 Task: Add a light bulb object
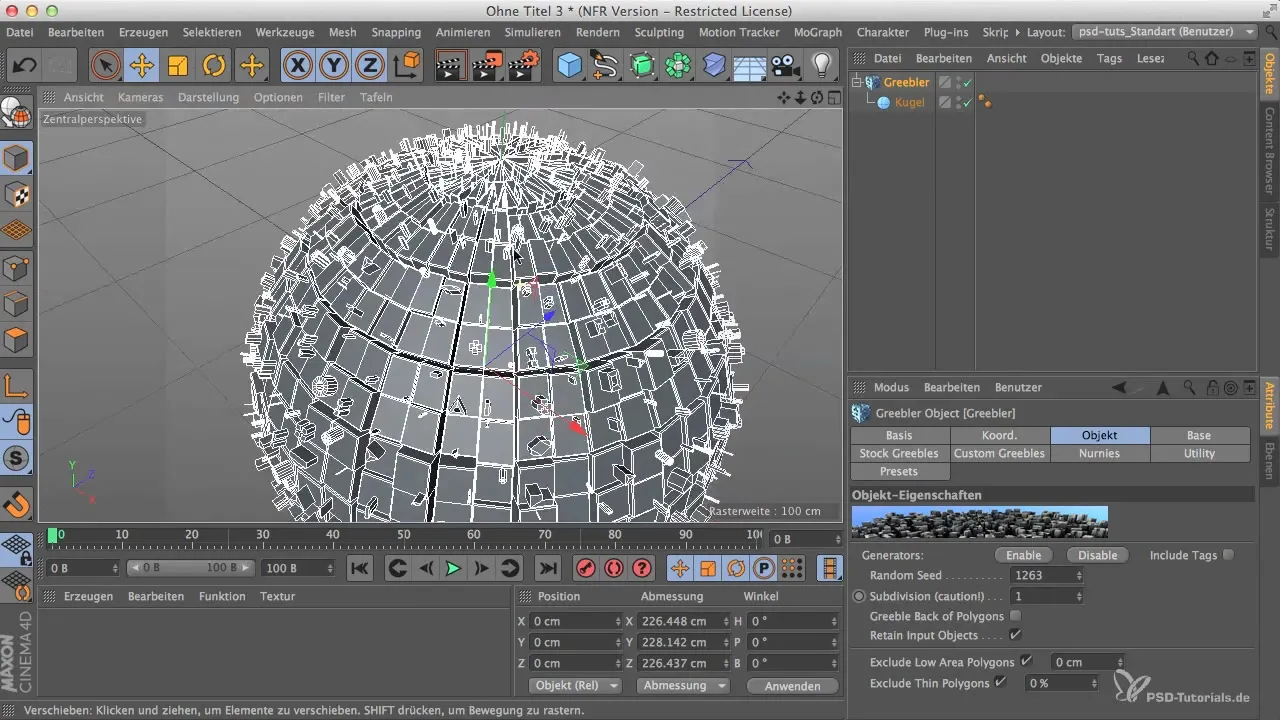[x=822, y=66]
